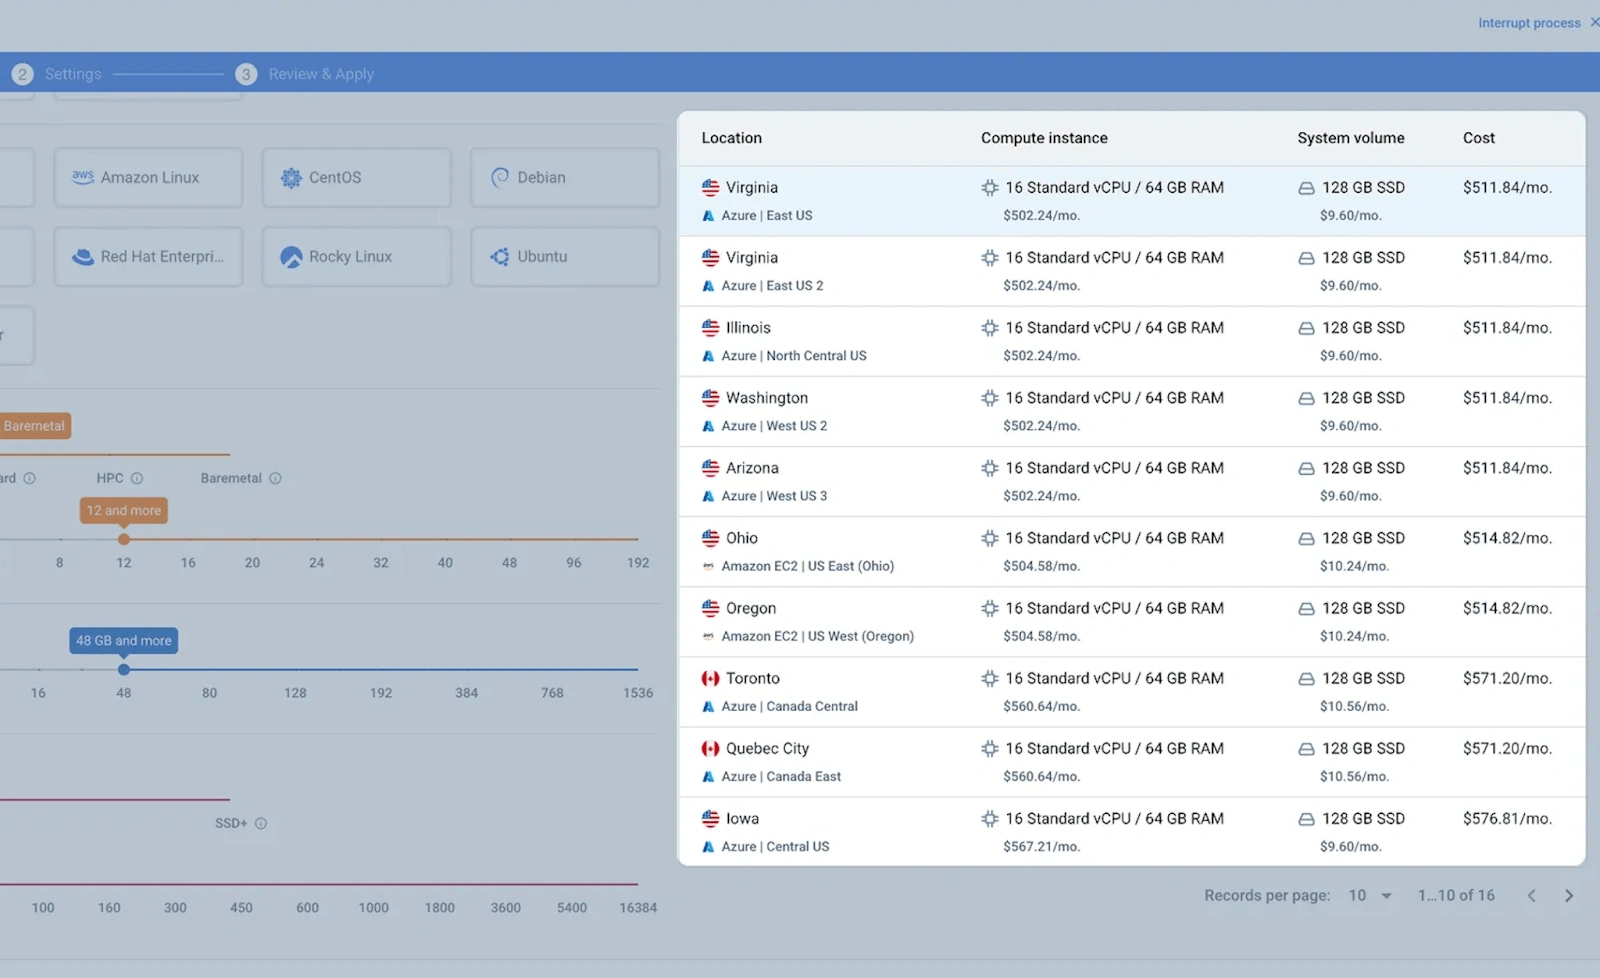Click the CentOS logo icon
This screenshot has width=1600, height=978.
click(291, 177)
